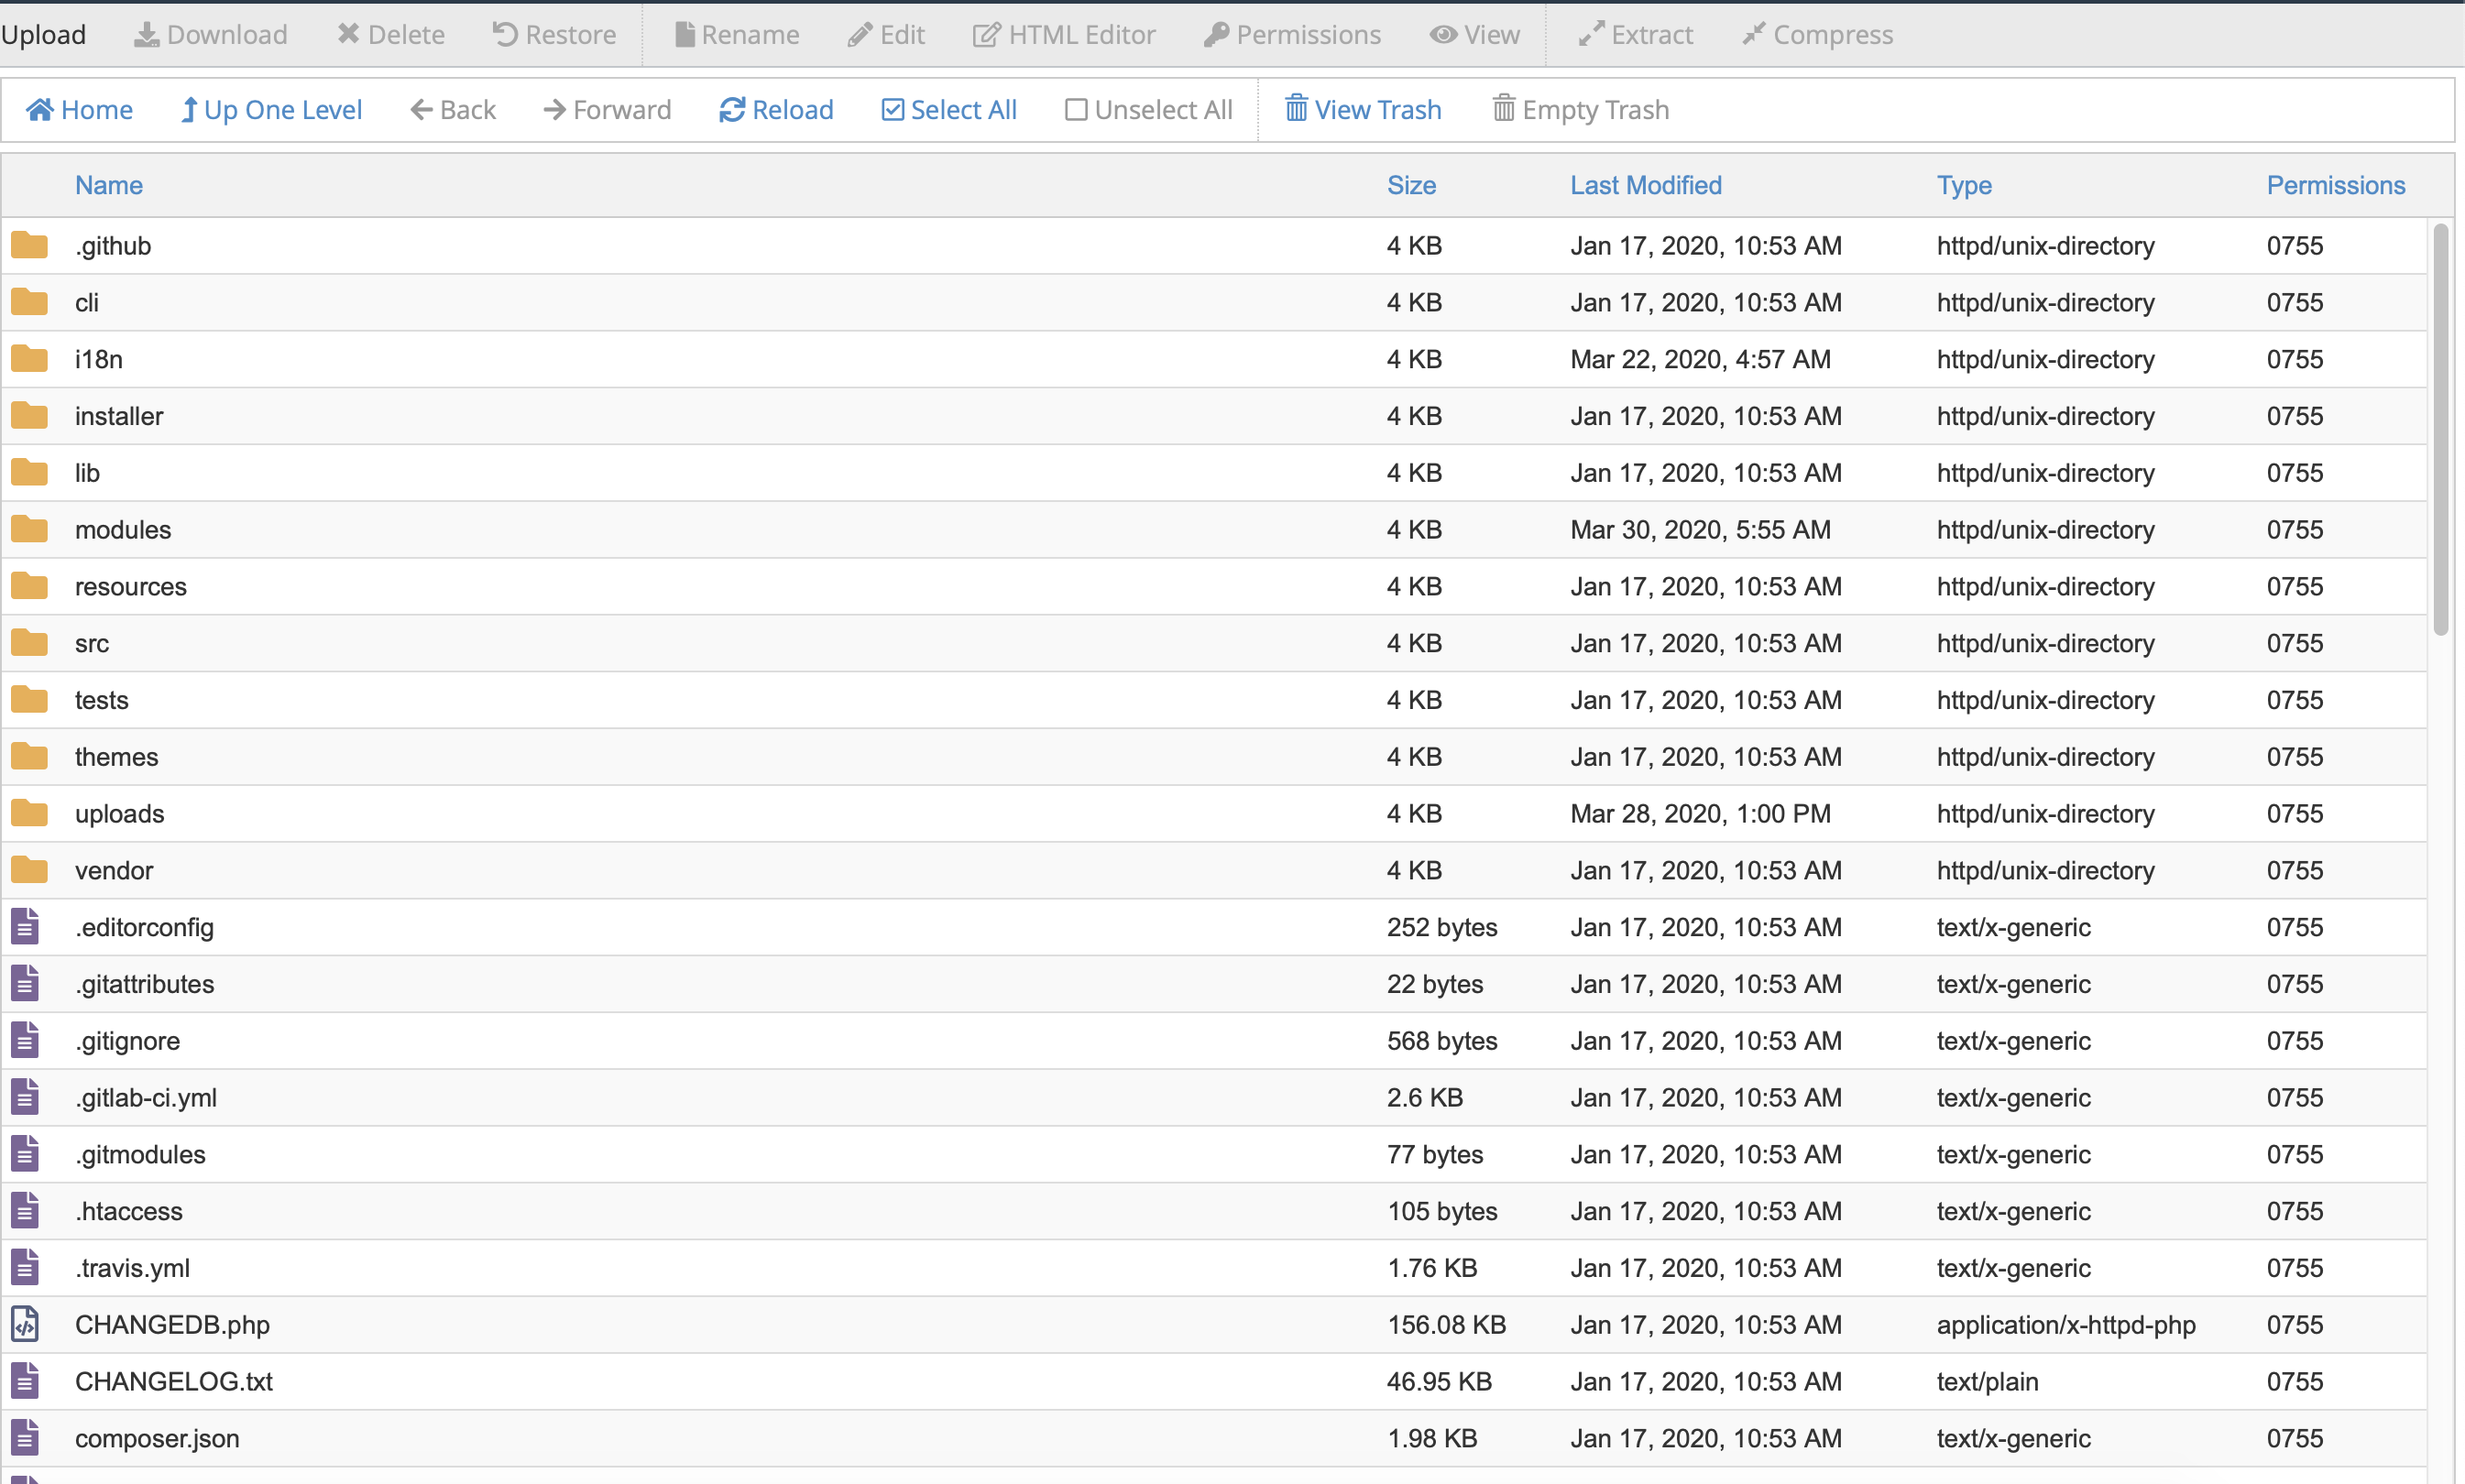The image size is (2465, 1484).
Task: Click the Rename toolbar button
Action: coord(737,34)
